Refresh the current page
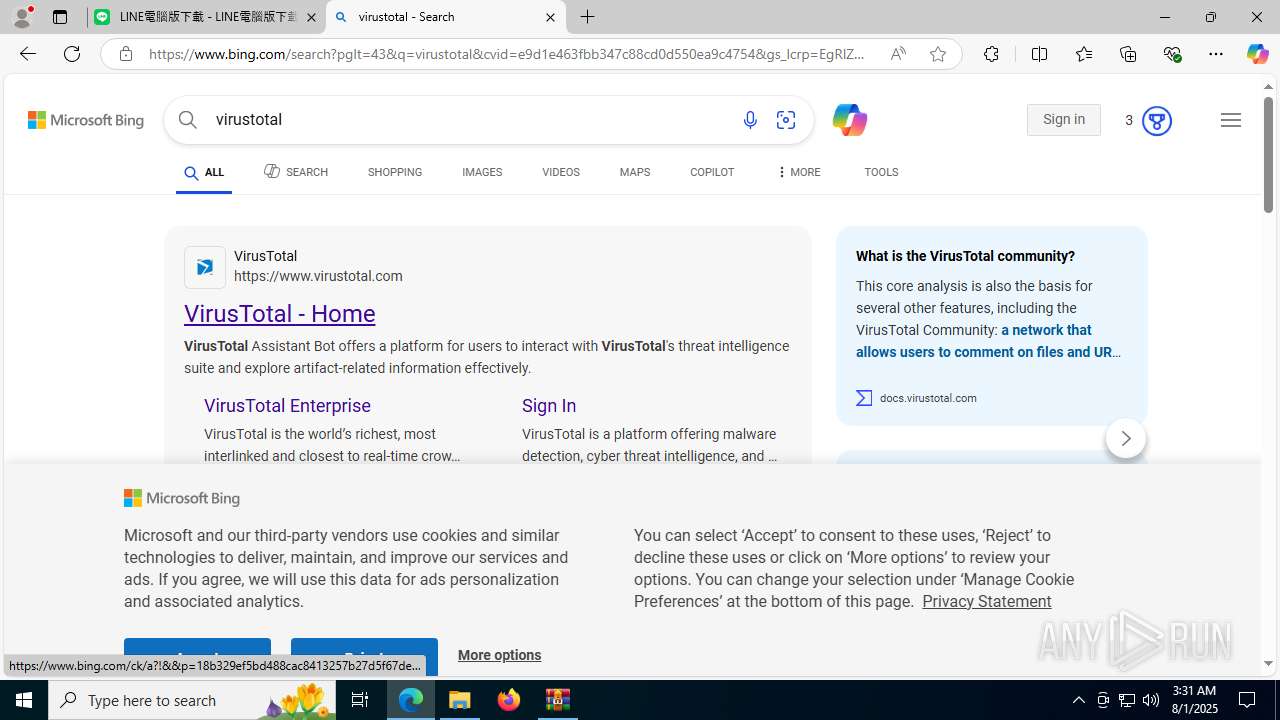Viewport: 1280px width, 720px height. pyautogui.click(x=72, y=54)
